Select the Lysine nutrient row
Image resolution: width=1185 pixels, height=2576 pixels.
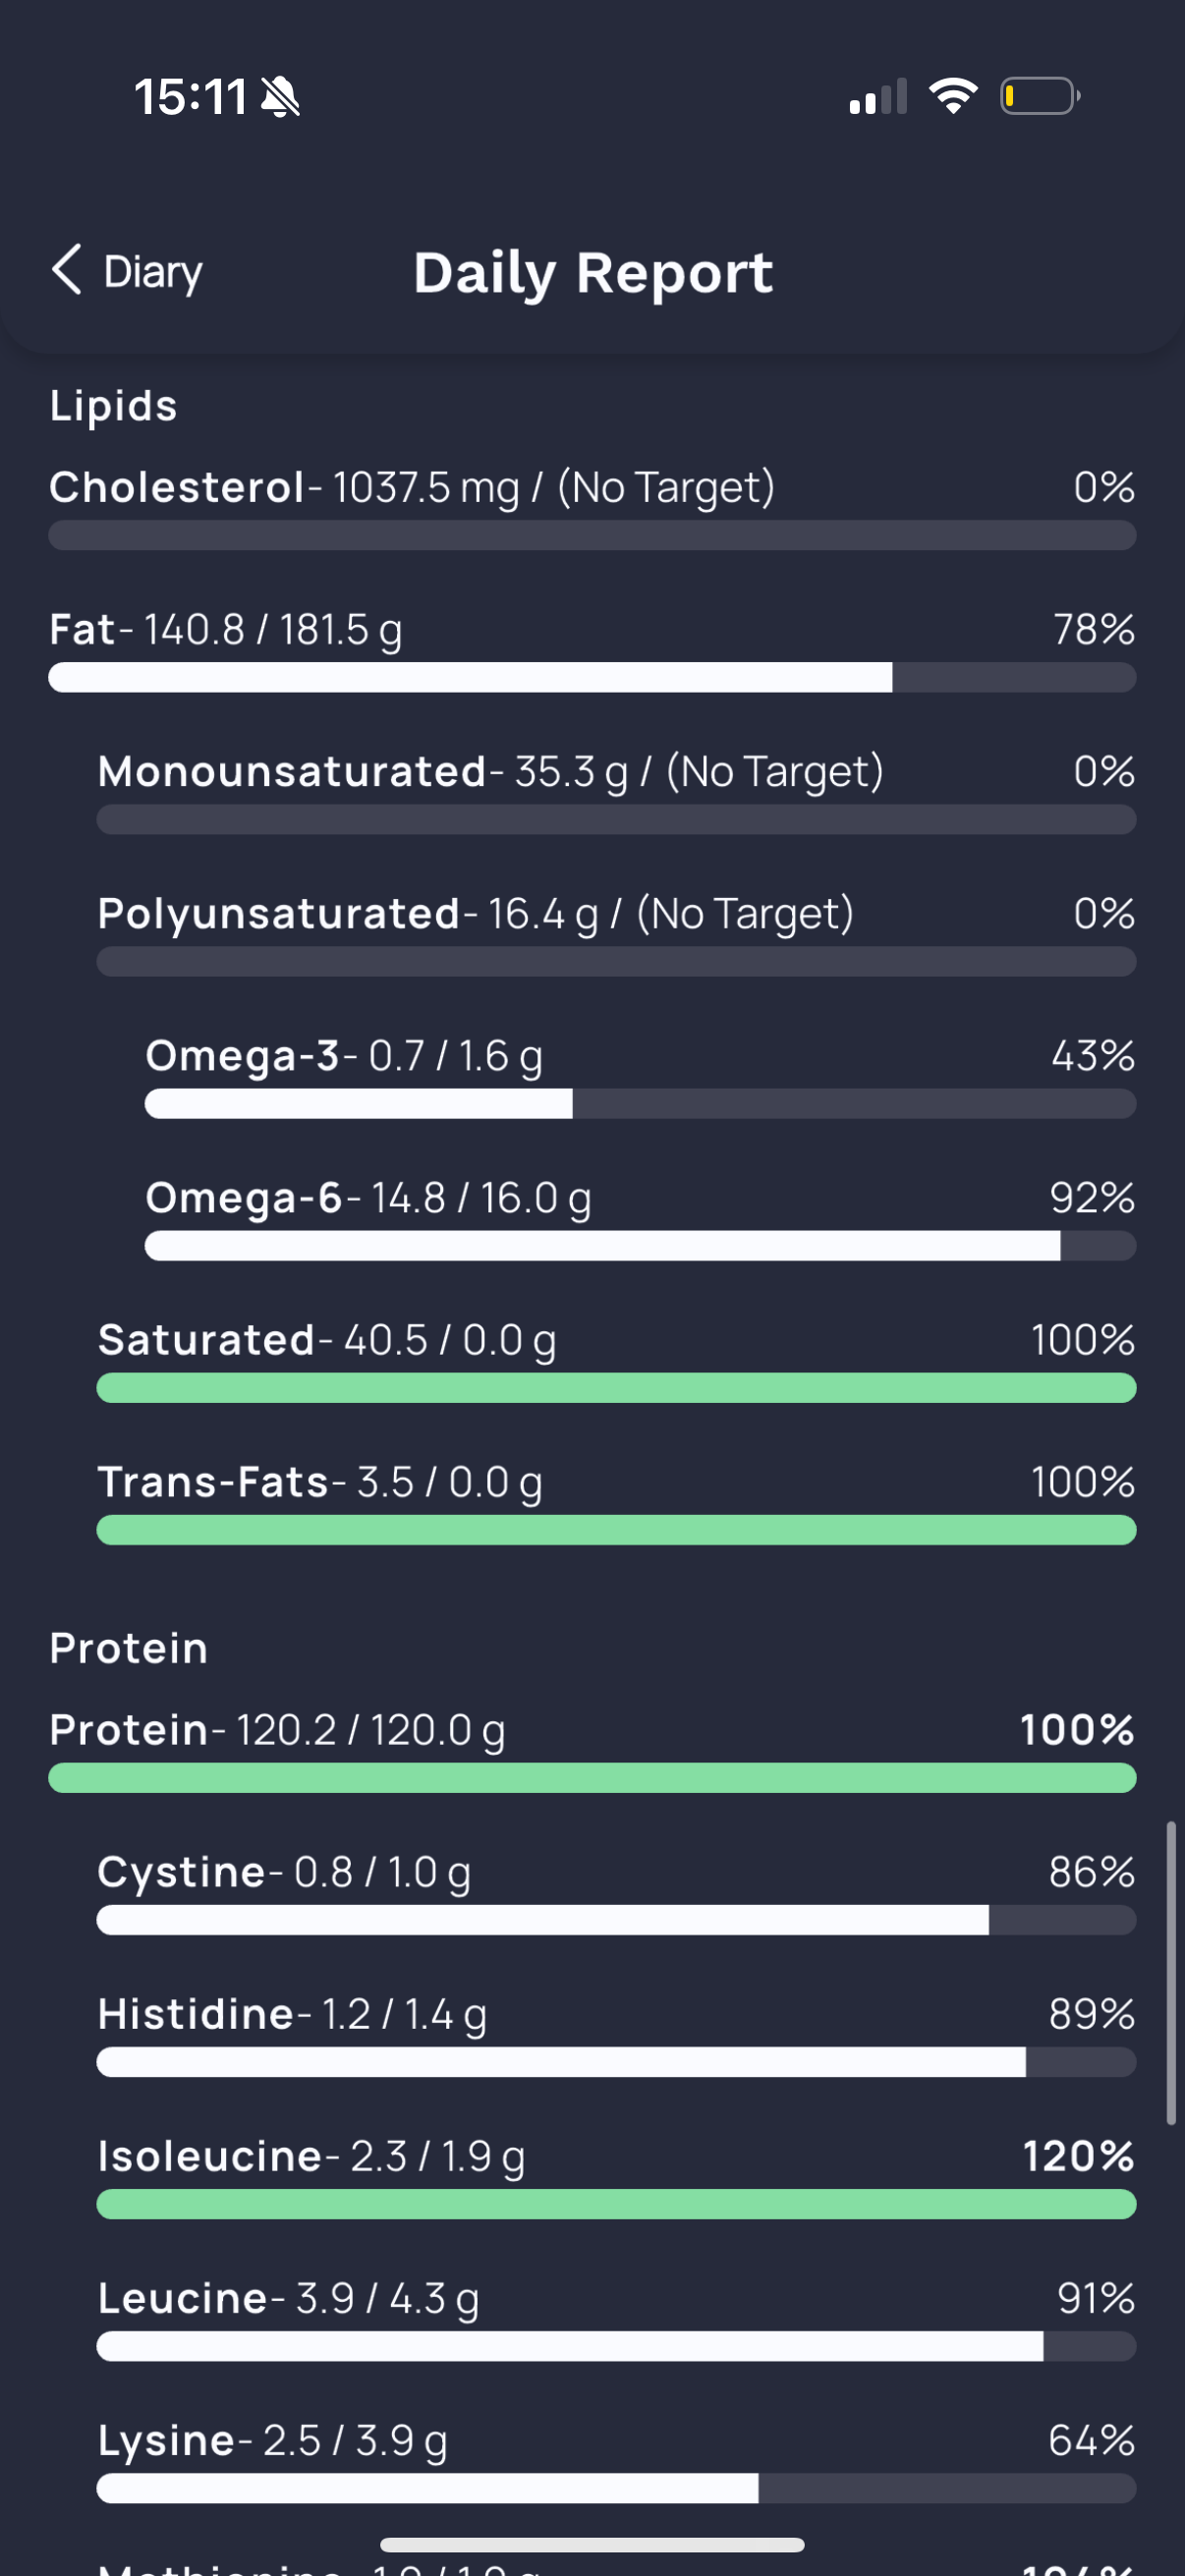tap(616, 2460)
